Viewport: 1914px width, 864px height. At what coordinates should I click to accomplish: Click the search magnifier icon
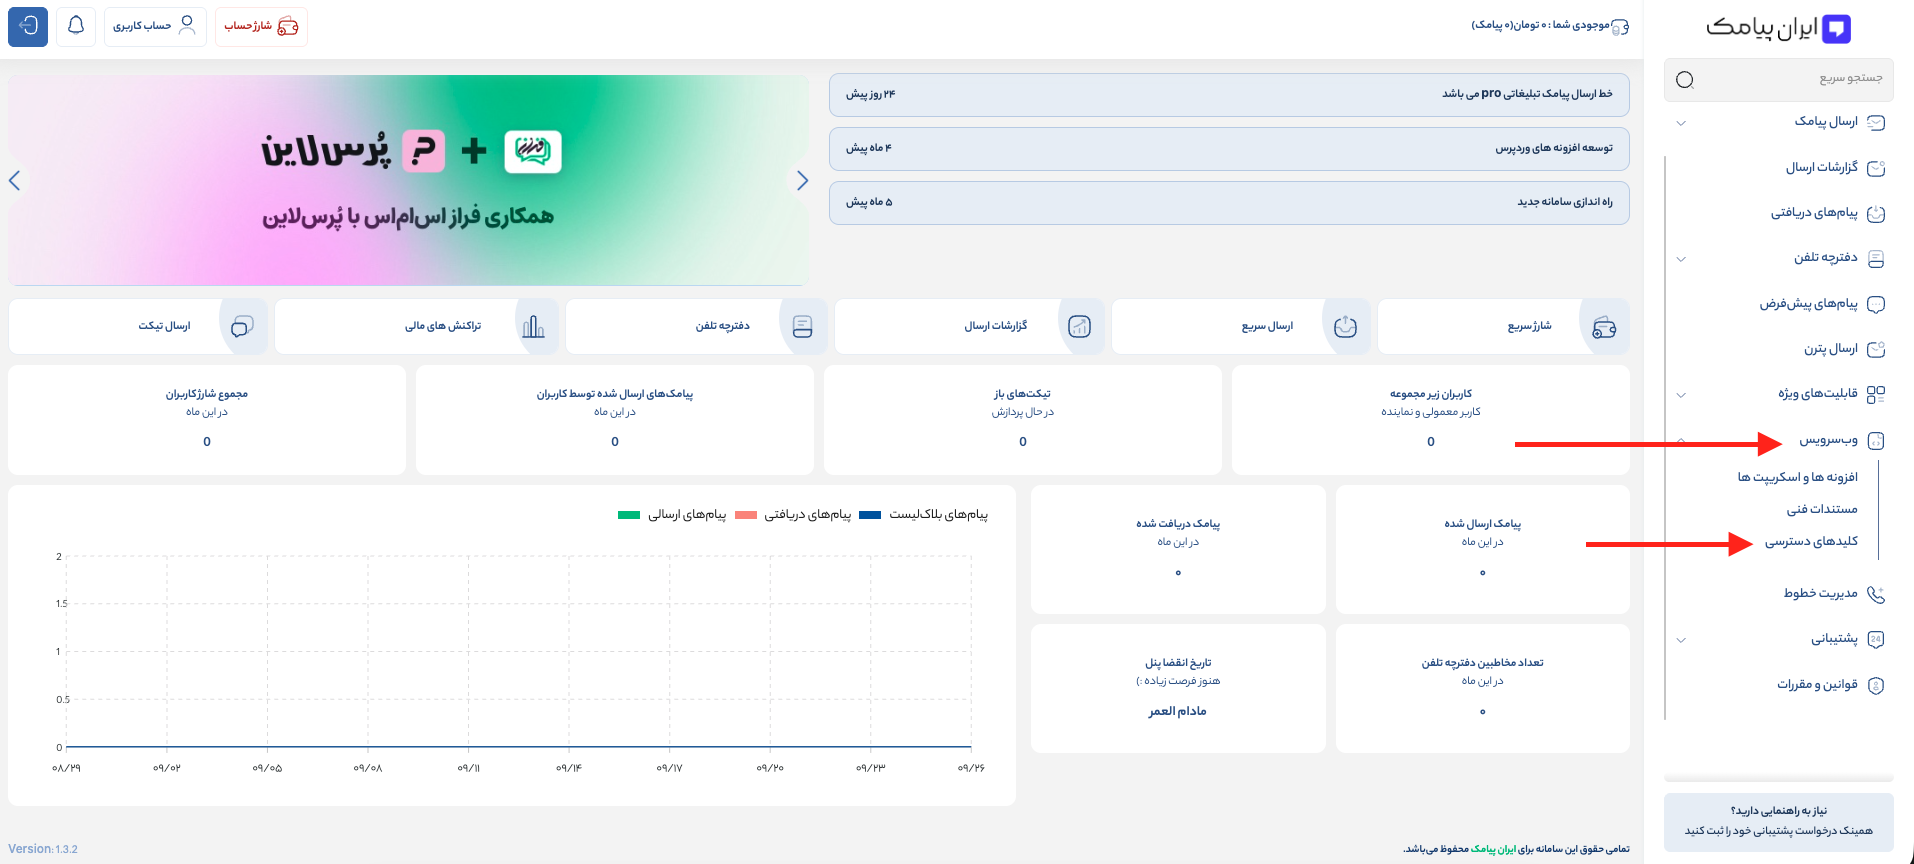[1685, 80]
